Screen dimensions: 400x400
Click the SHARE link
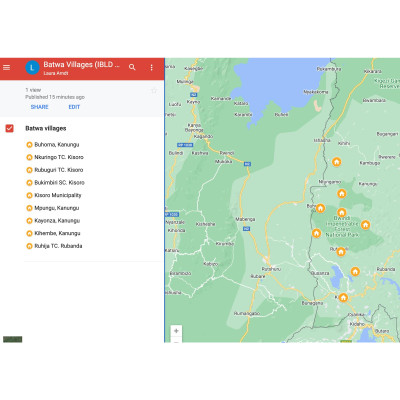point(39,107)
